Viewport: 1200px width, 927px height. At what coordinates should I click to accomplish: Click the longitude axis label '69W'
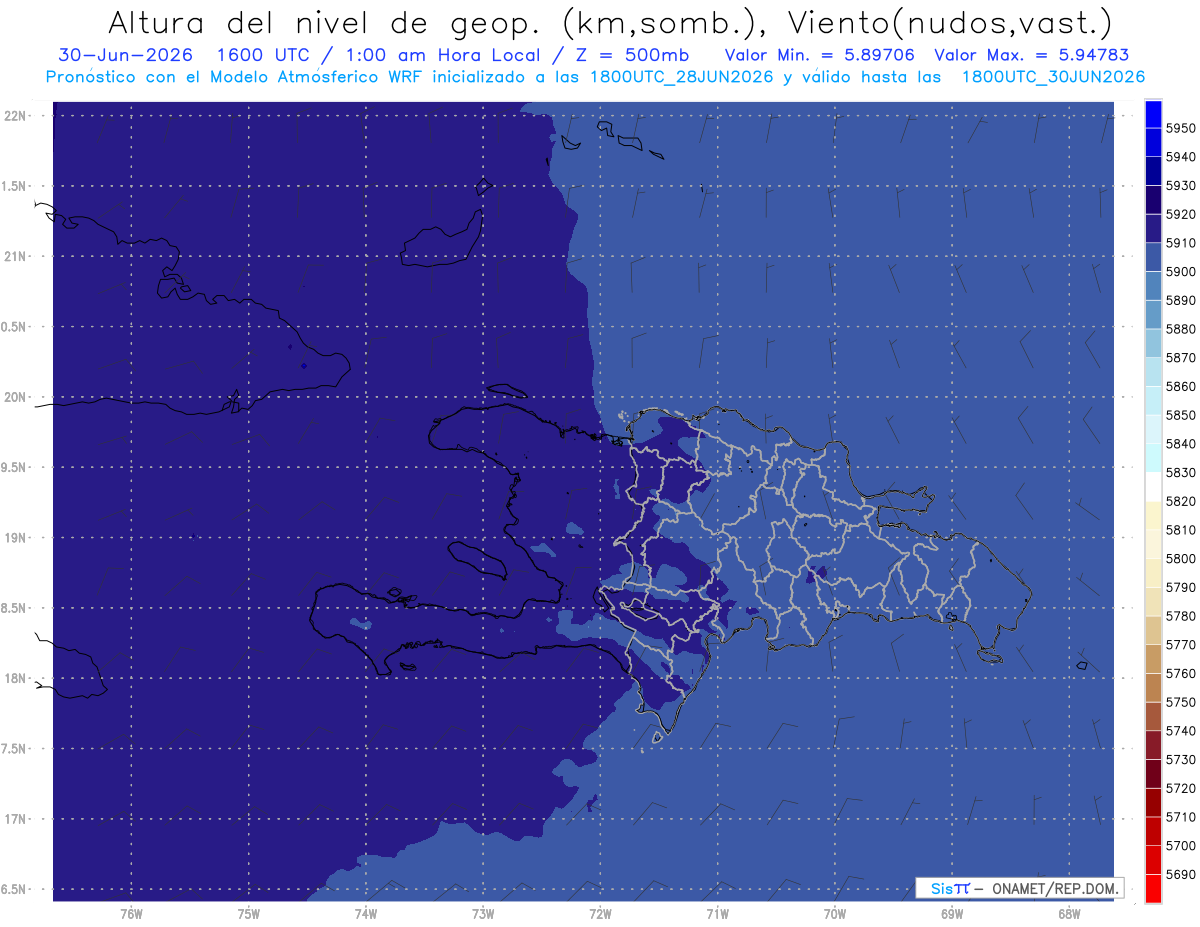[x=952, y=914]
